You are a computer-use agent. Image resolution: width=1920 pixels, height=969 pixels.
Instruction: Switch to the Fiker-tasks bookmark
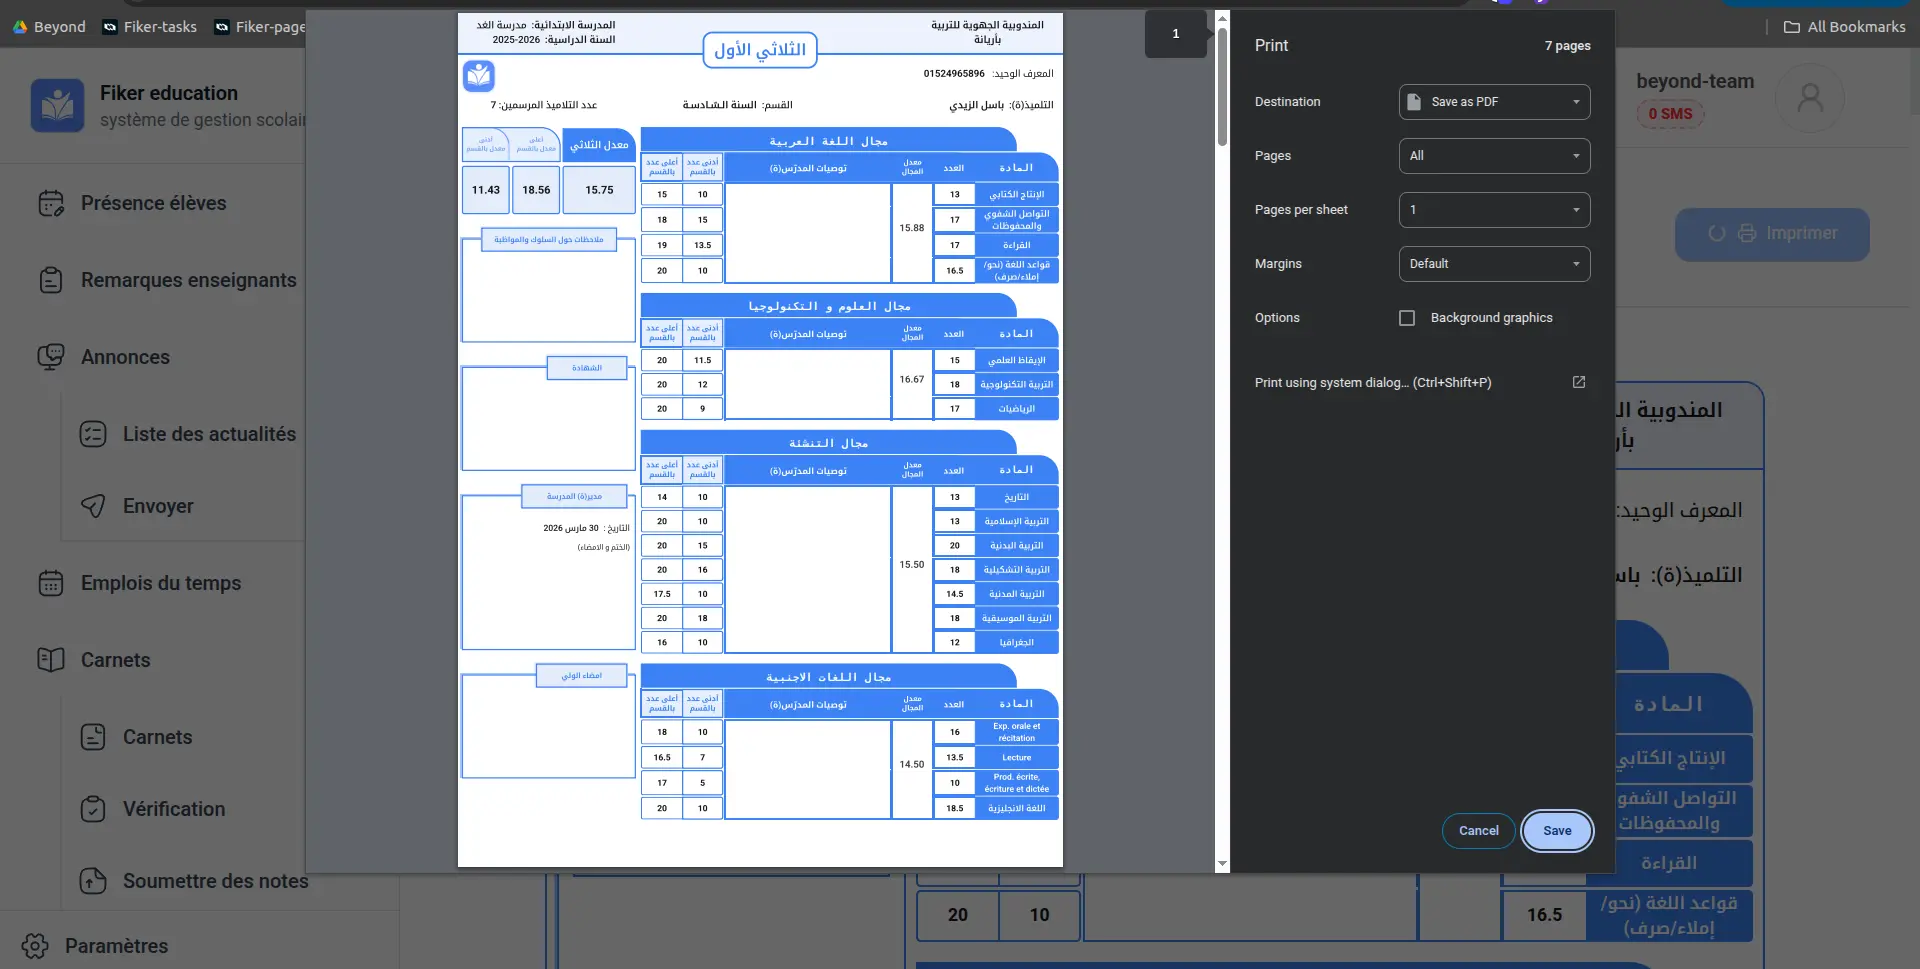coord(150,27)
